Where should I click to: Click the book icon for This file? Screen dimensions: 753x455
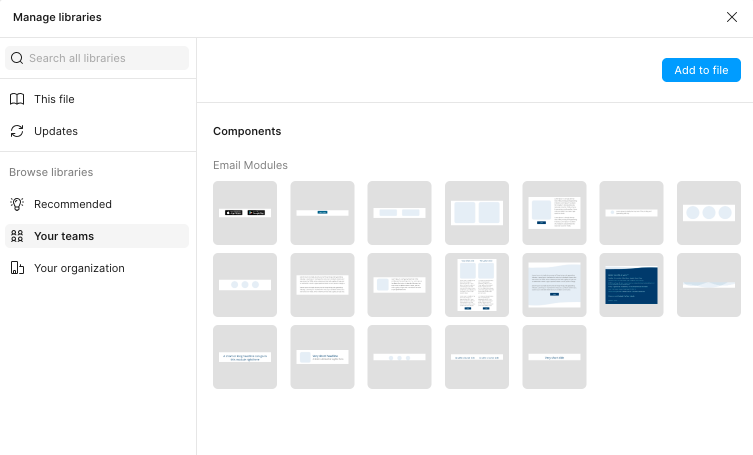pos(17,99)
